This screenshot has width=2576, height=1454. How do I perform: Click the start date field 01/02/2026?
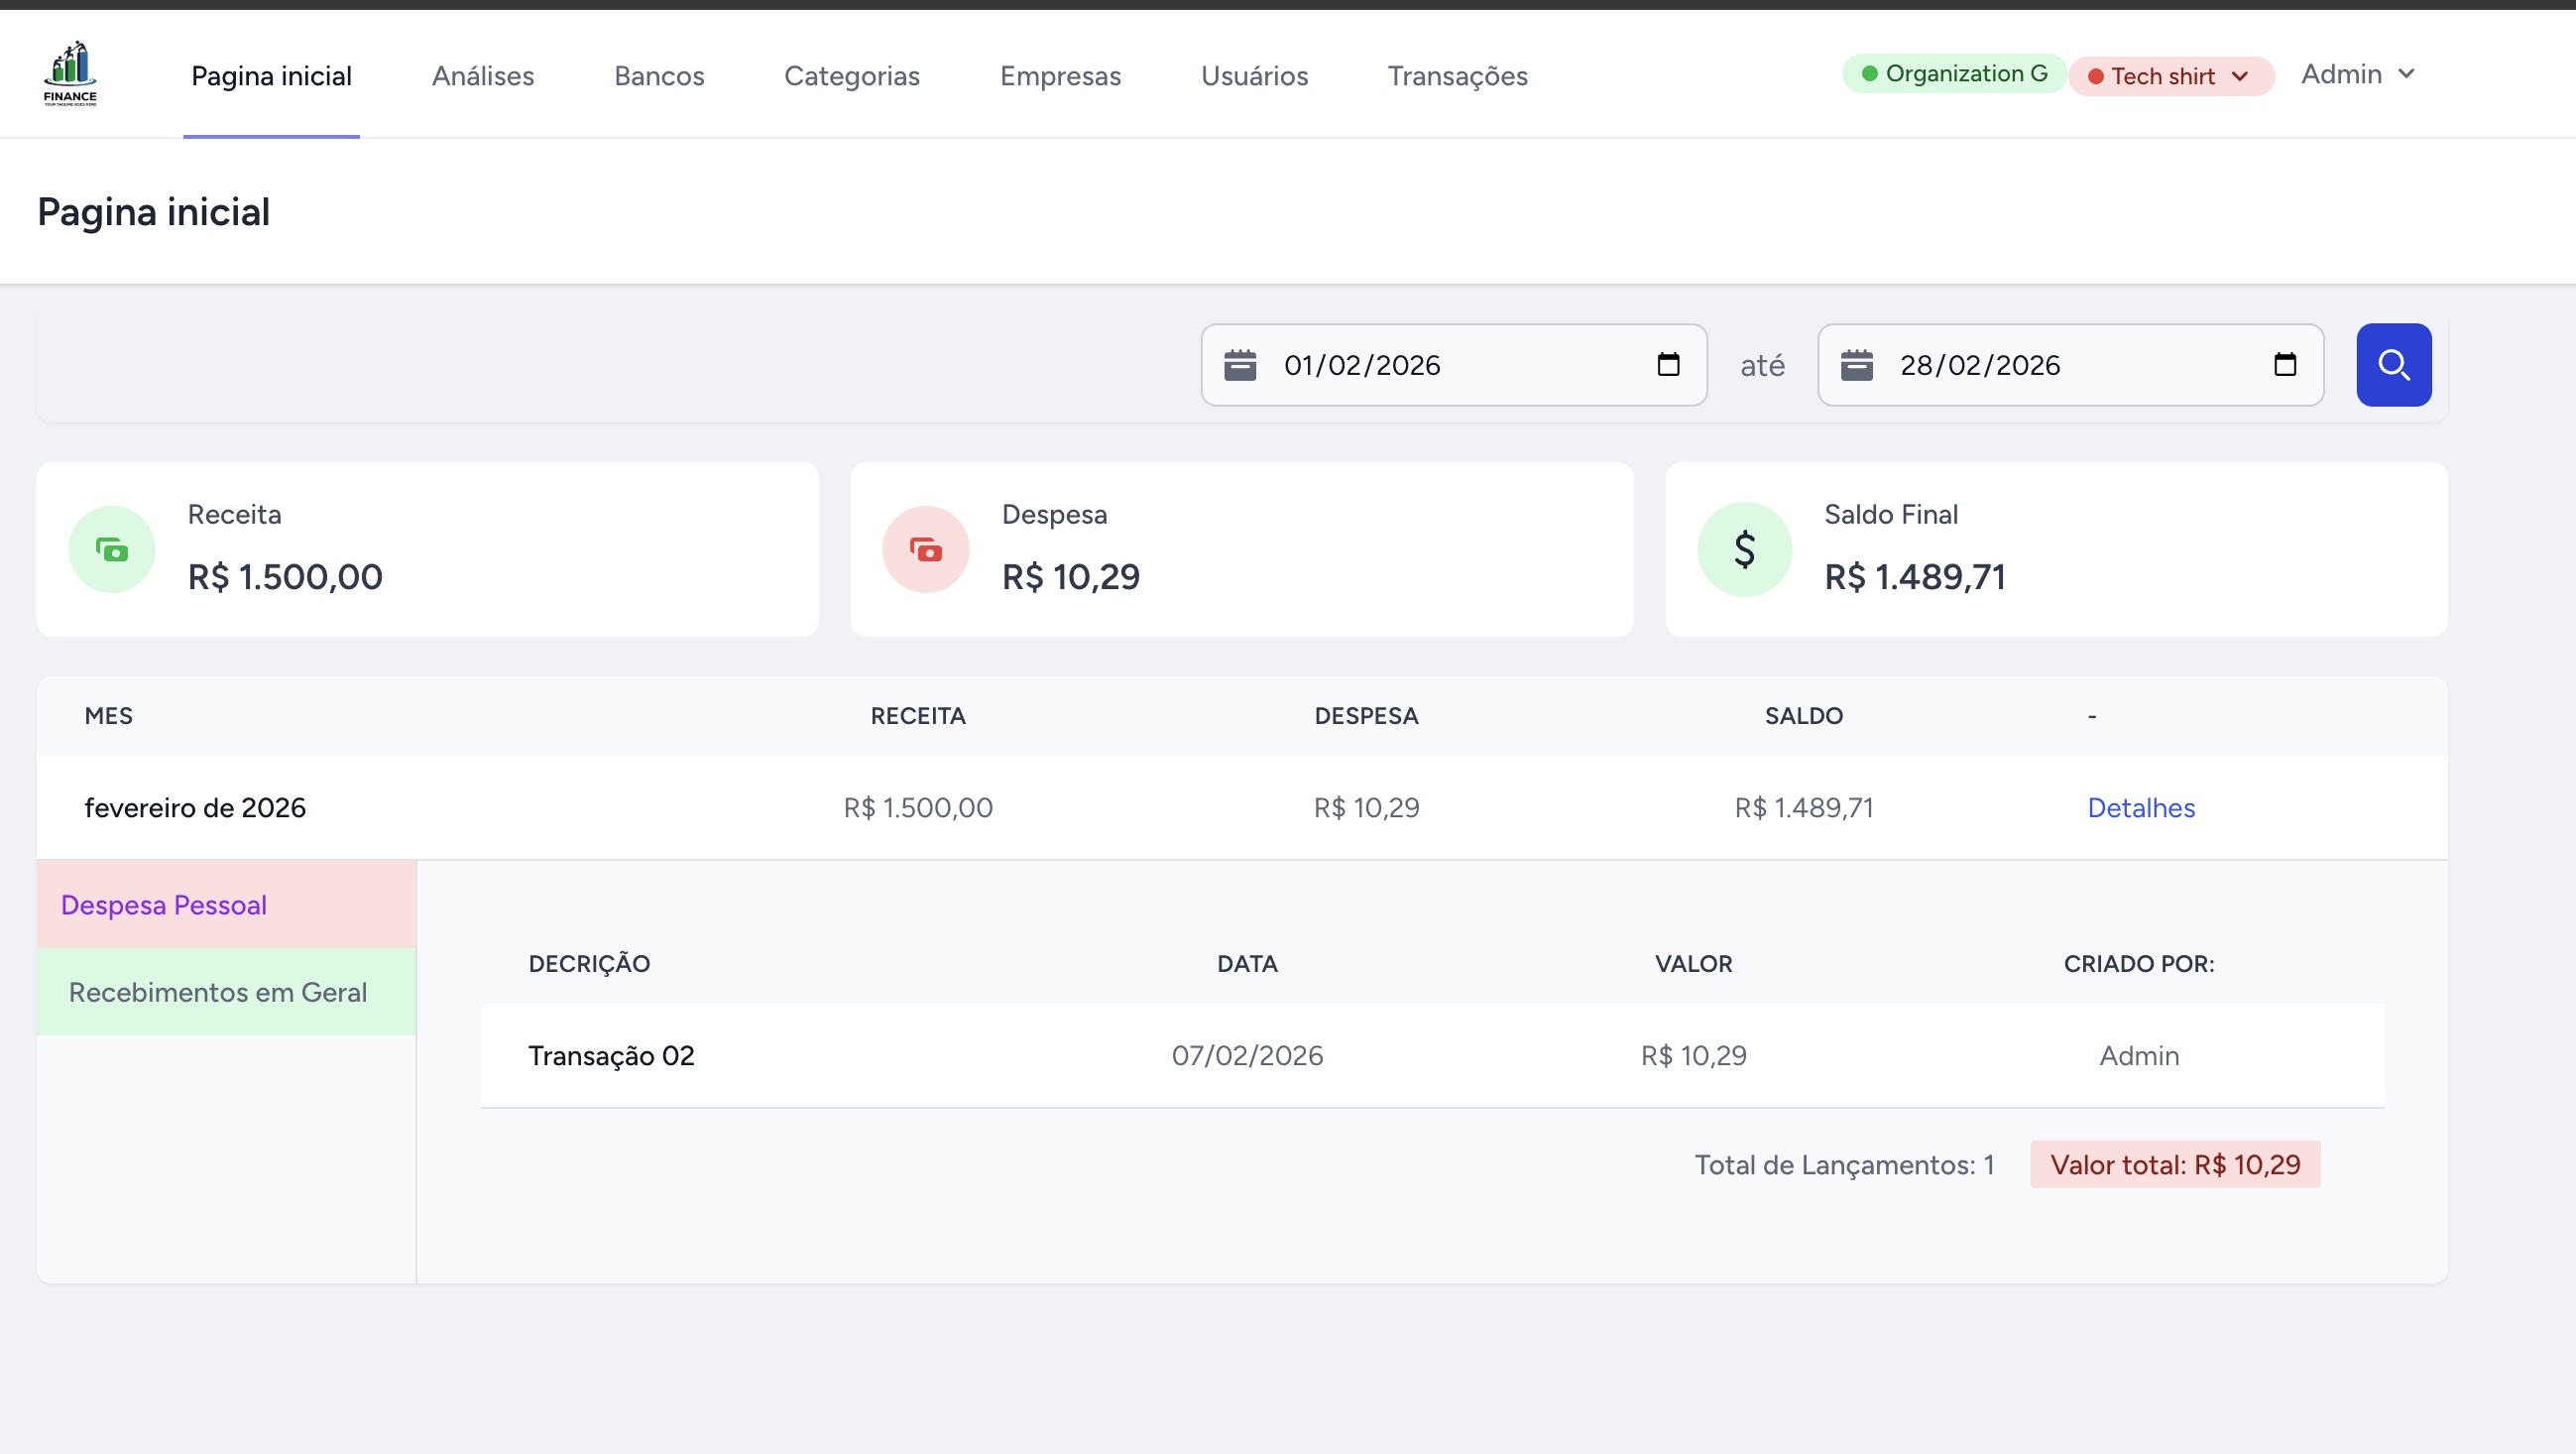pyautogui.click(x=1453, y=365)
